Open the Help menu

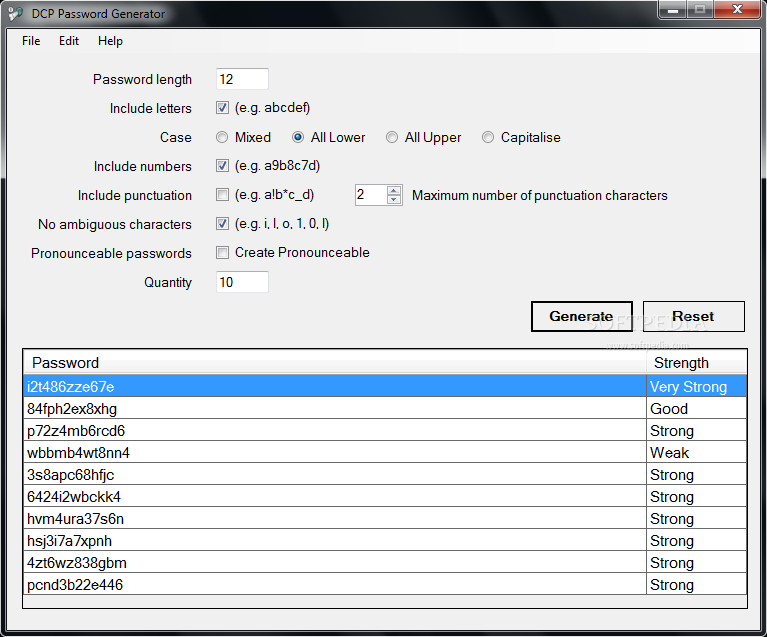(110, 41)
